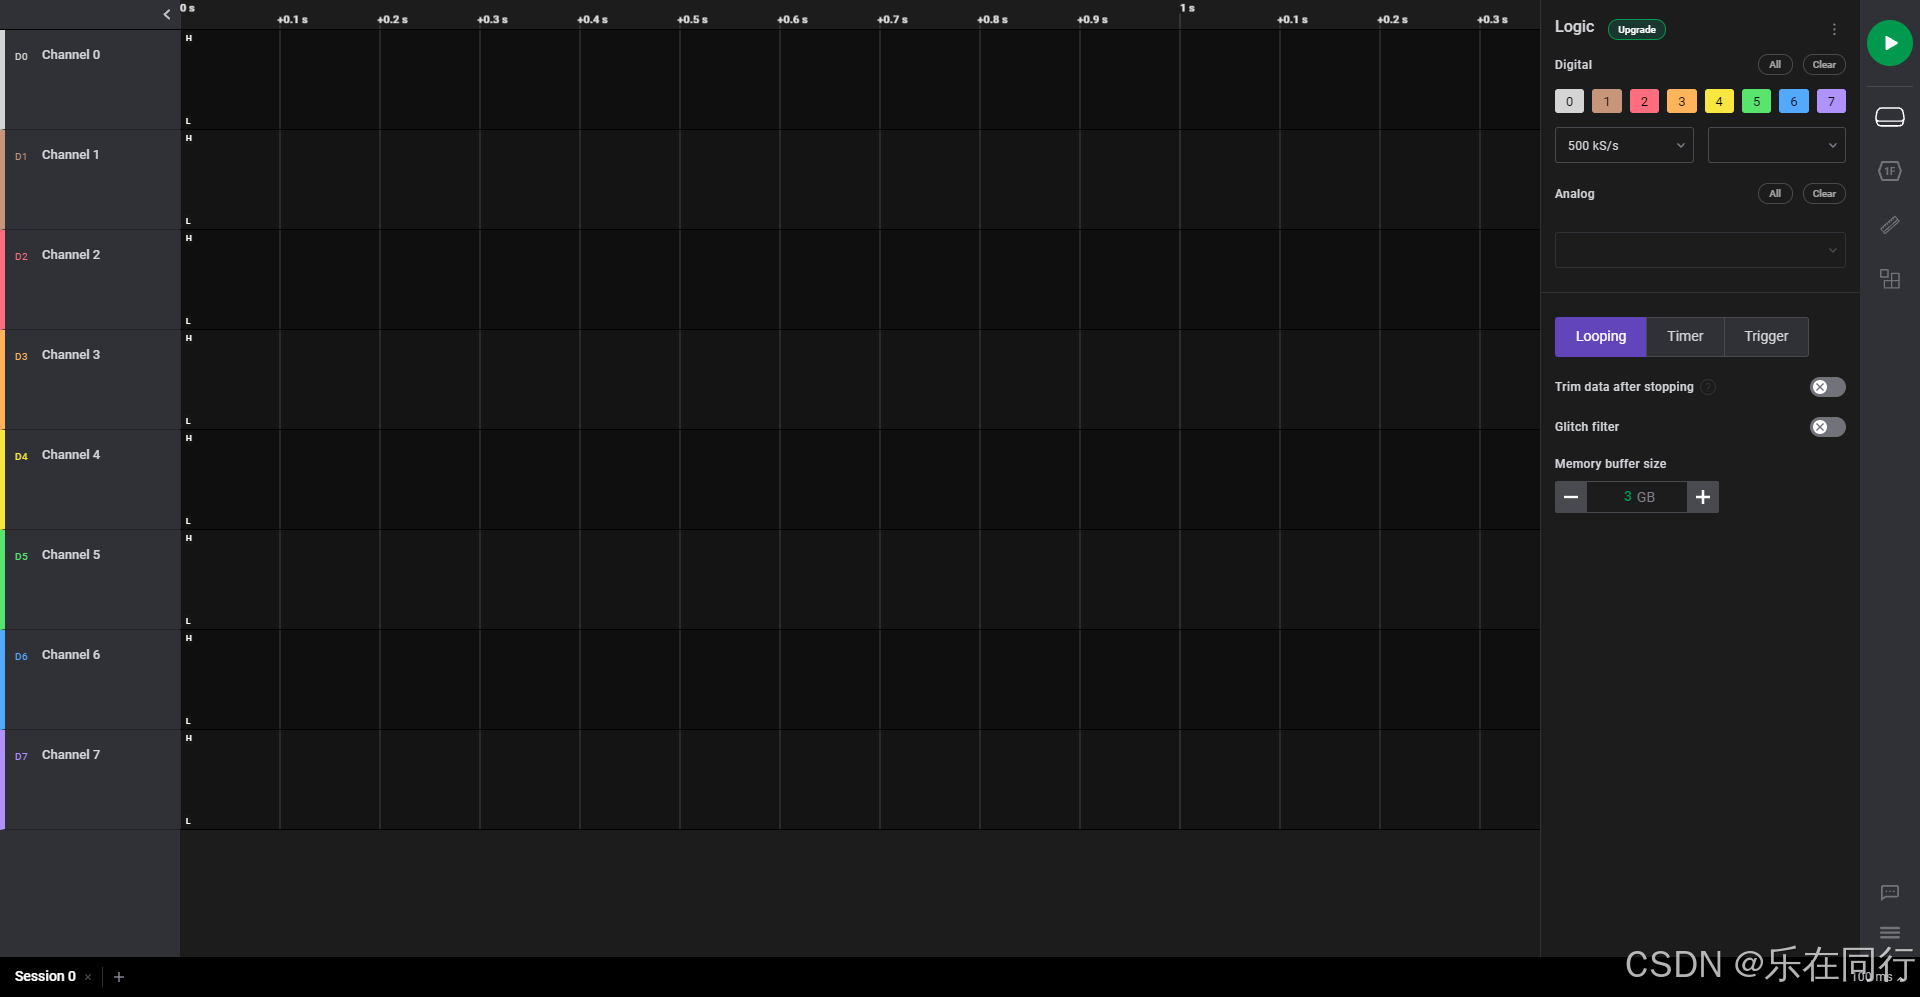Toggle digital channel 4
This screenshot has width=1920, height=997.
coord(1719,101)
